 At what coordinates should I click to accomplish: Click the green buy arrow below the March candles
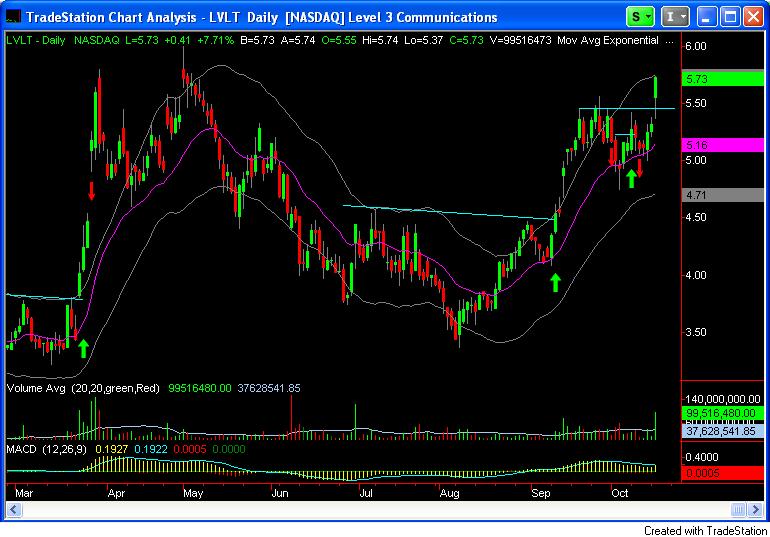83,348
